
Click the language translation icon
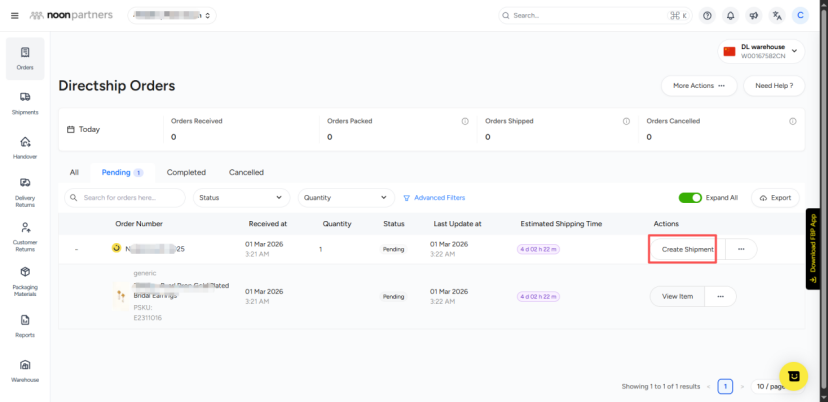point(777,15)
